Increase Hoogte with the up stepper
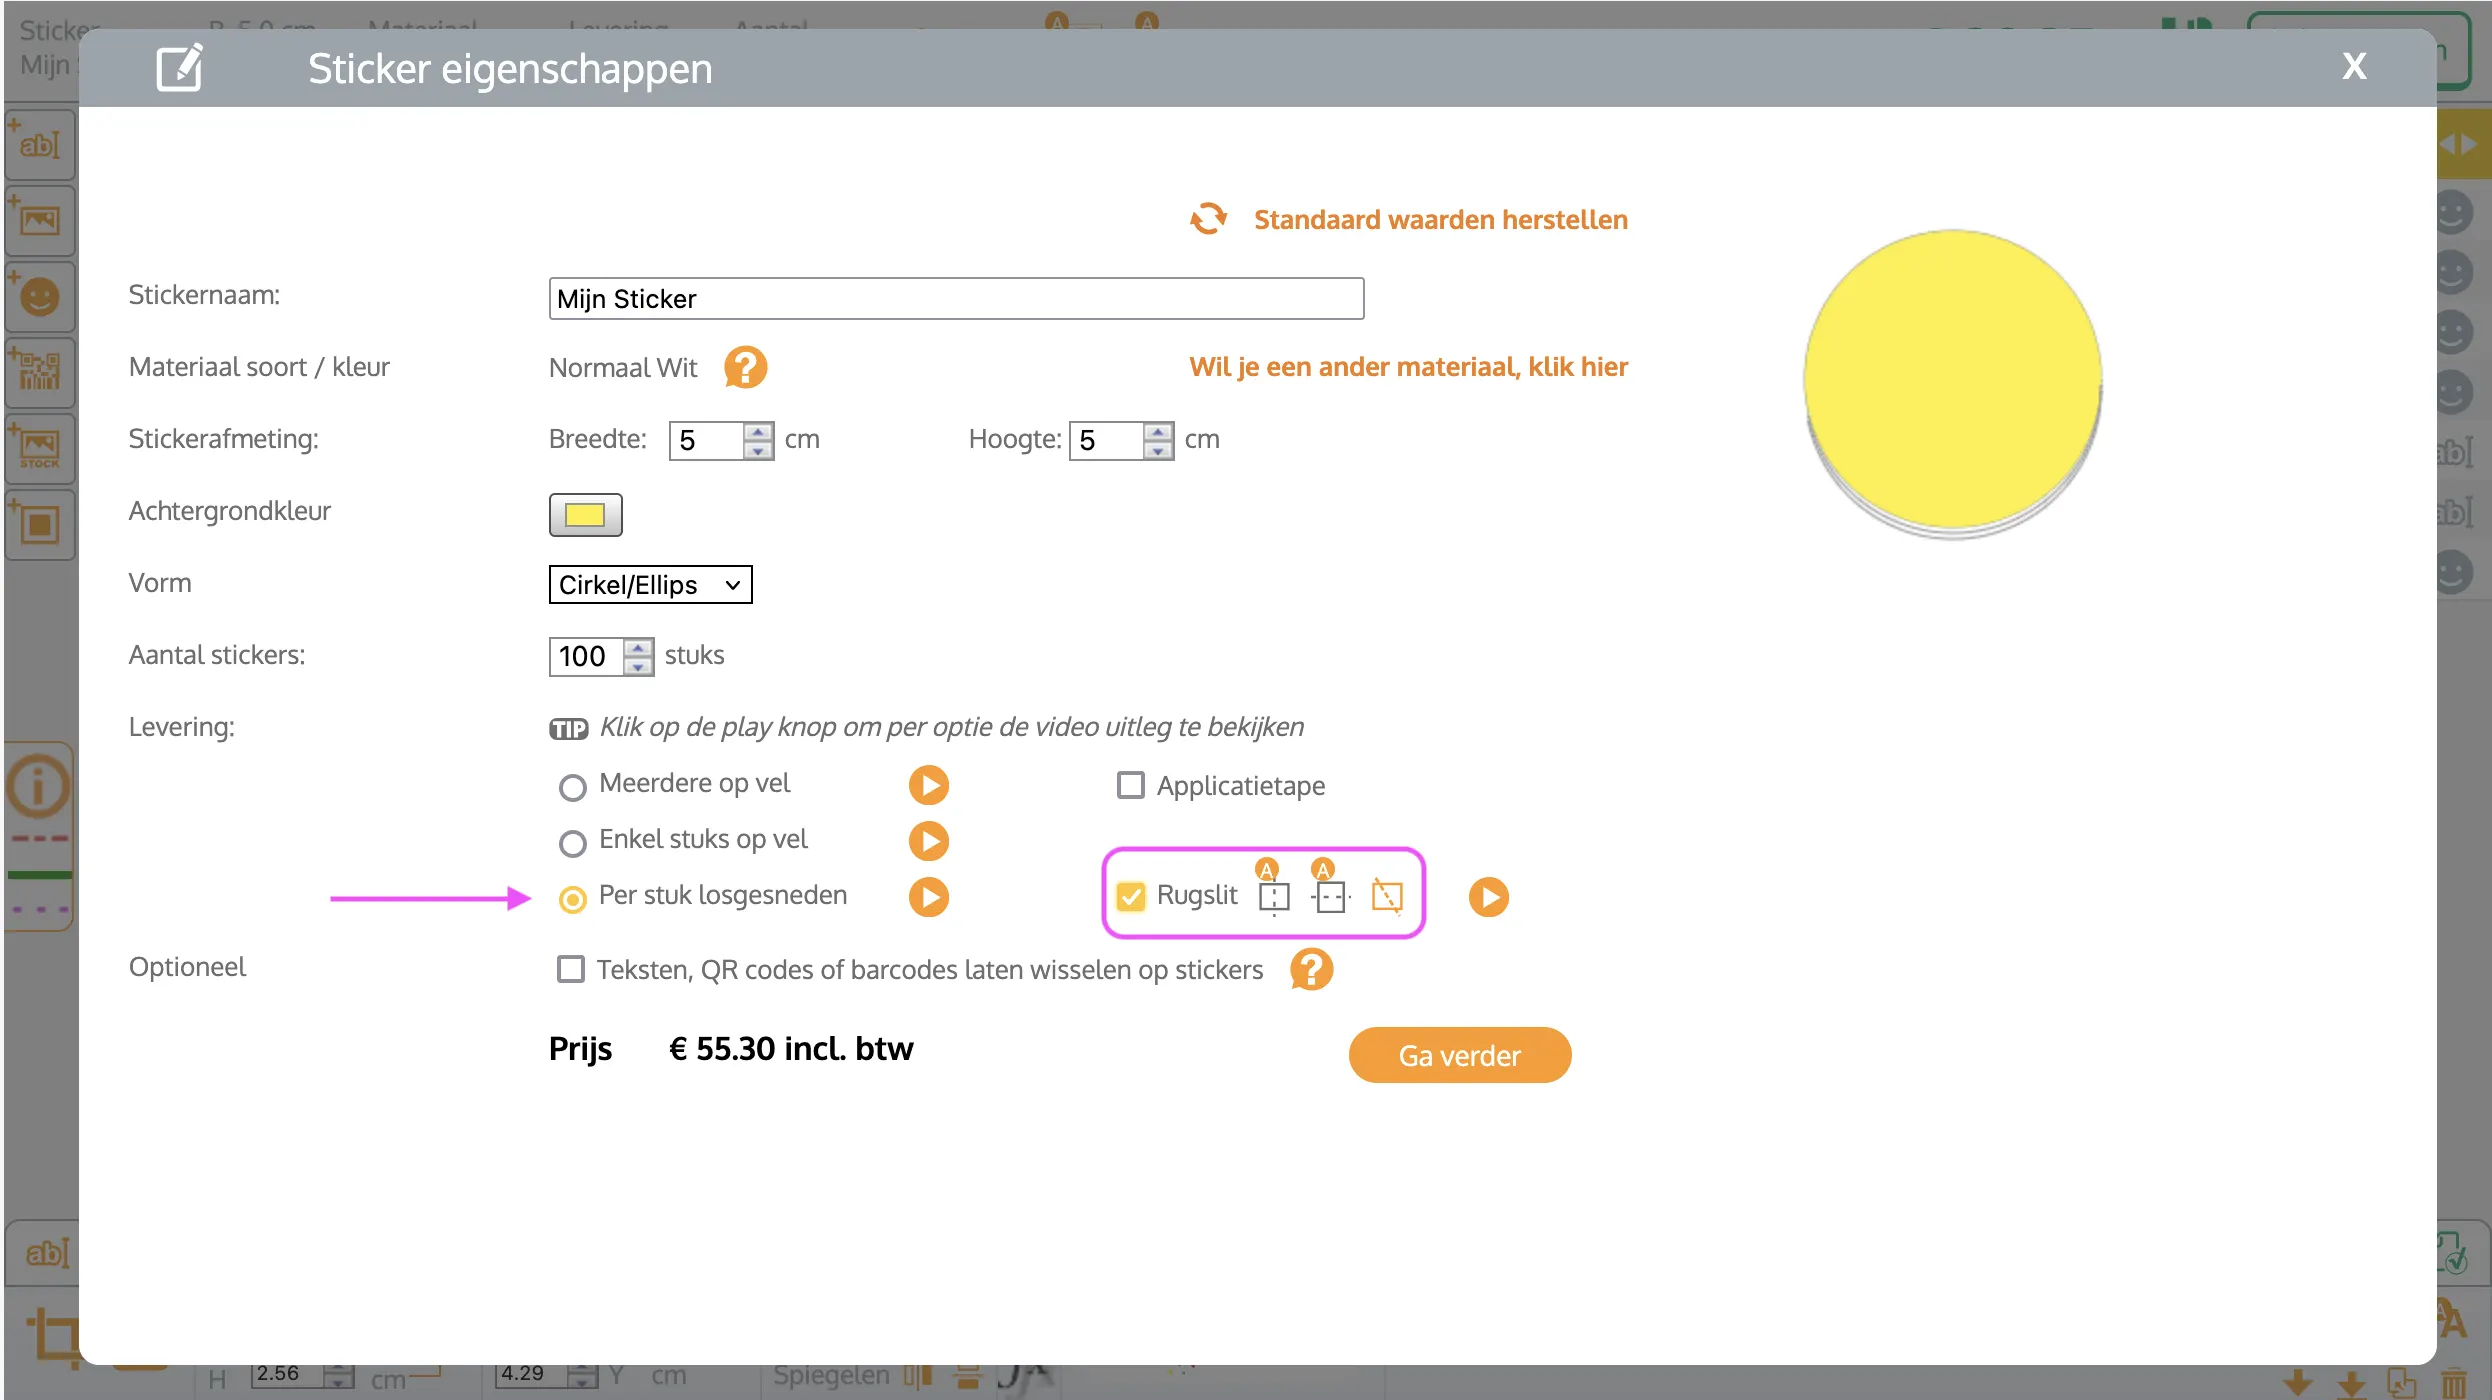Viewport: 2492px width, 1400px height. 1158,431
